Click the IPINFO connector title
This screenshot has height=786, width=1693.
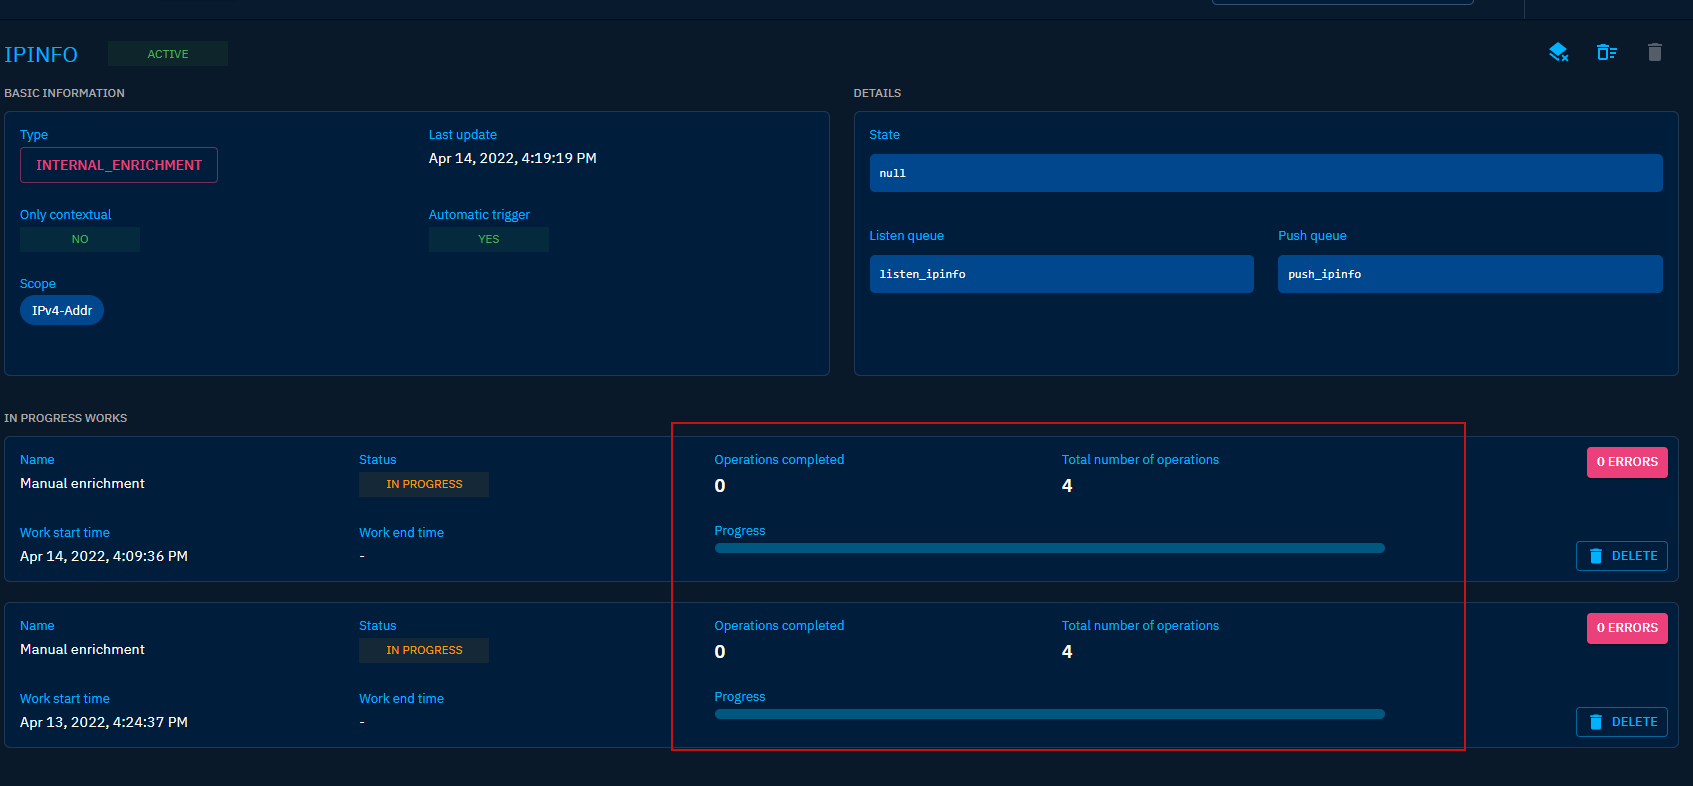point(41,54)
